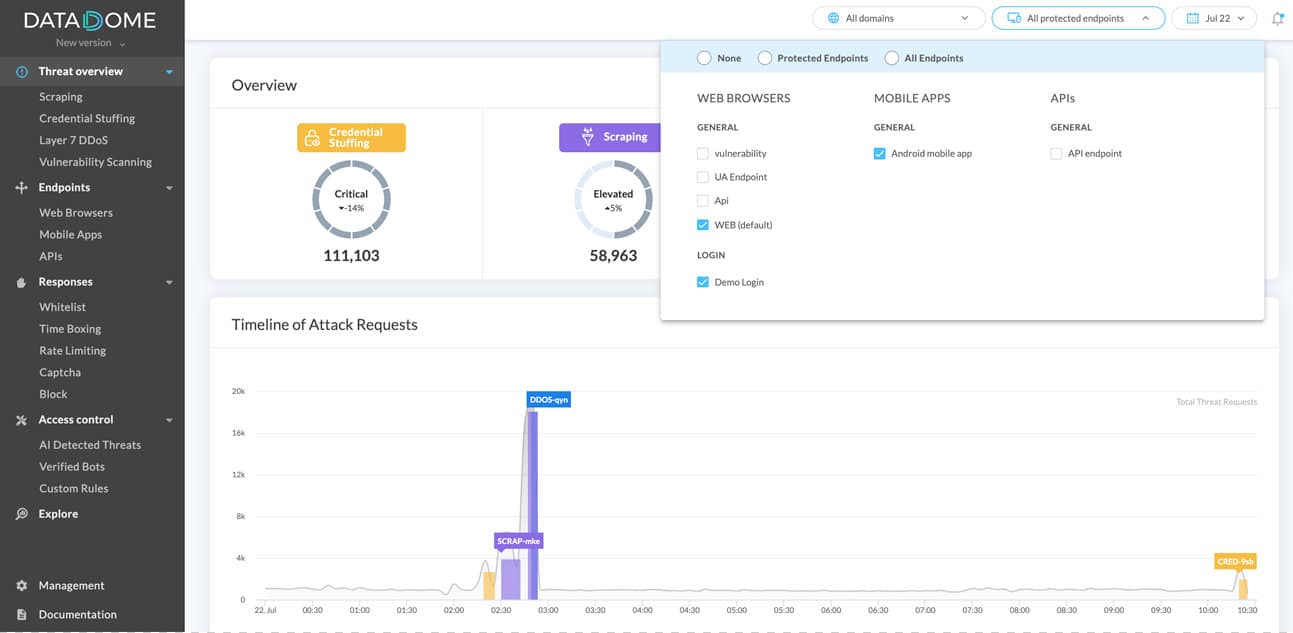
Task: Click the SCRAP-mke marker on timeline
Action: coord(518,541)
